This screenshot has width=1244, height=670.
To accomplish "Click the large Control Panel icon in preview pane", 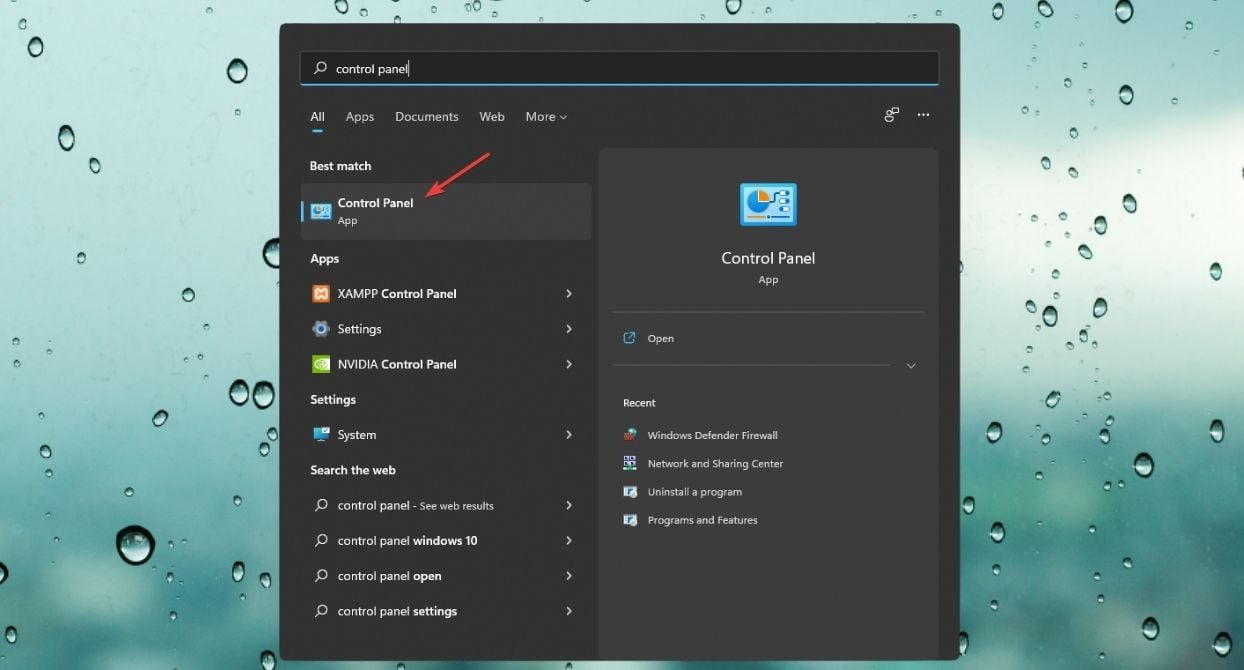I will click(768, 205).
